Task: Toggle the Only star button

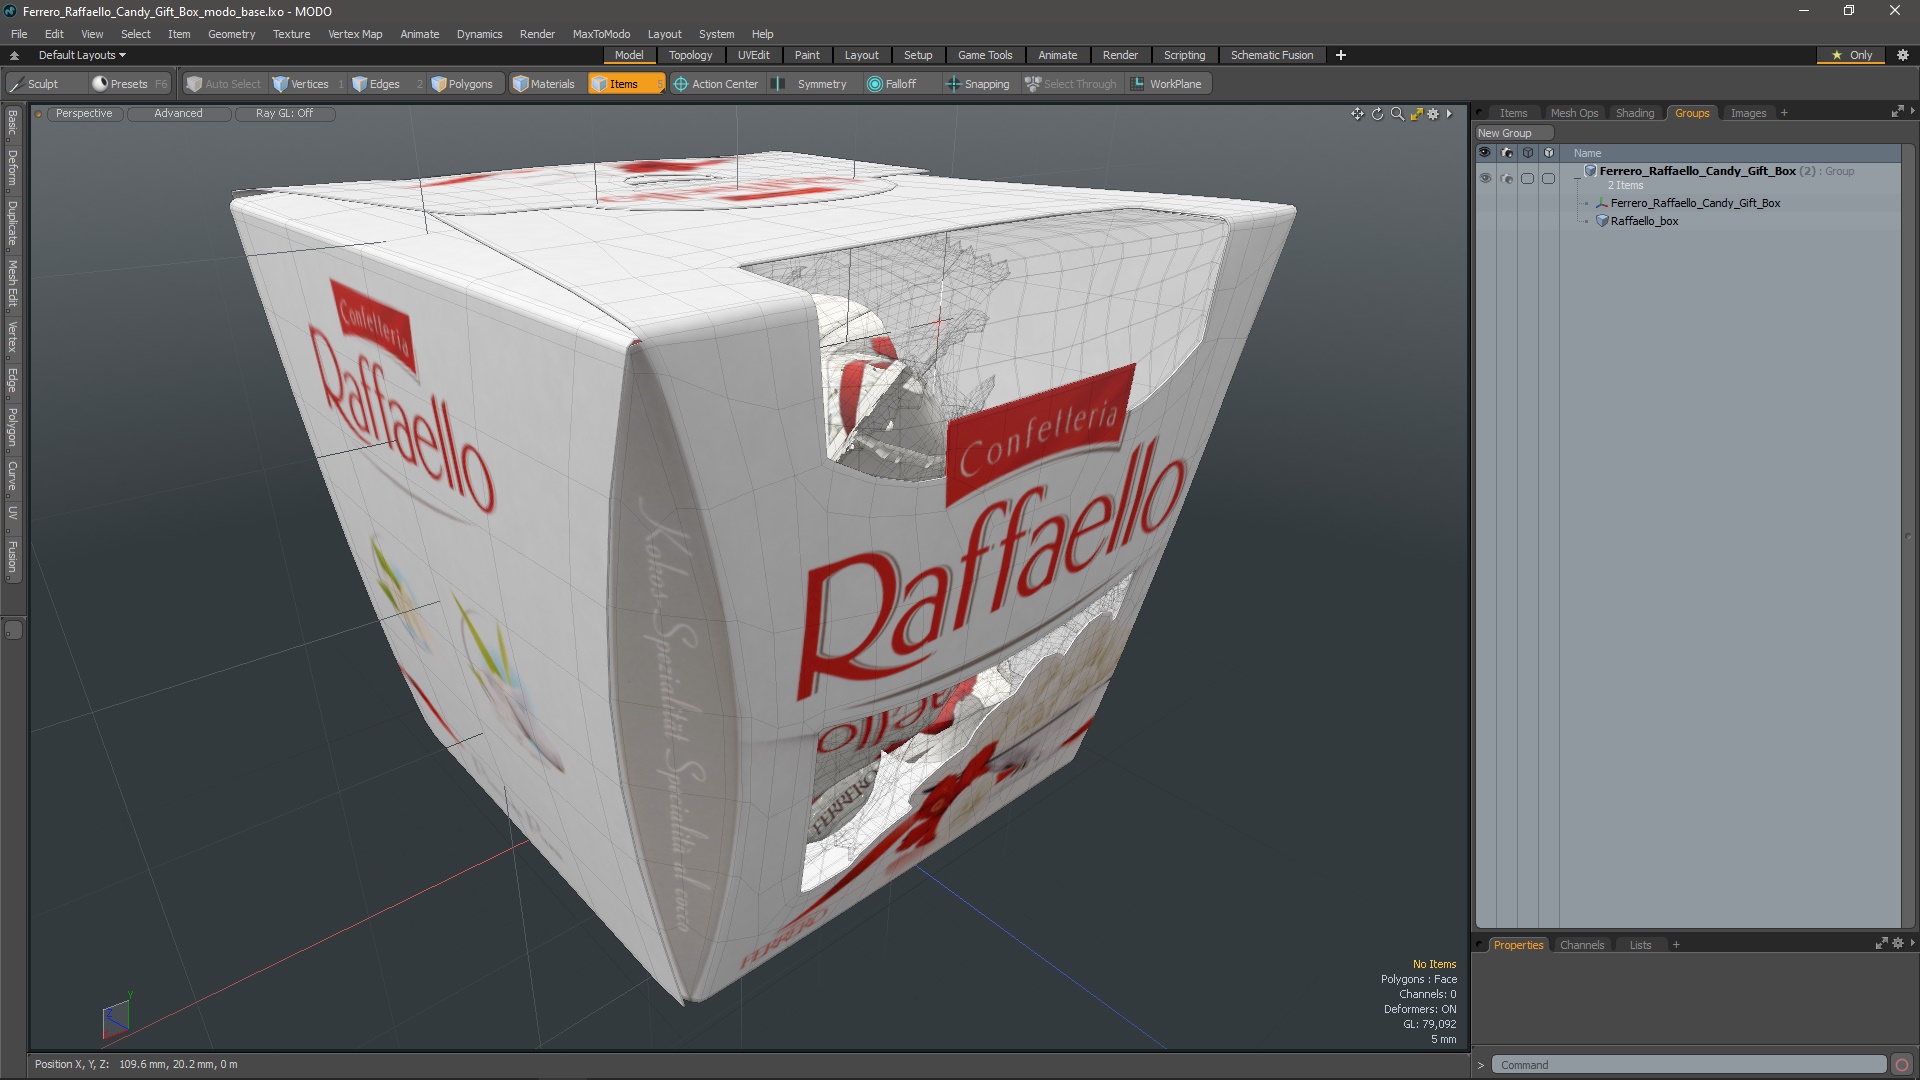Action: tap(1852, 55)
